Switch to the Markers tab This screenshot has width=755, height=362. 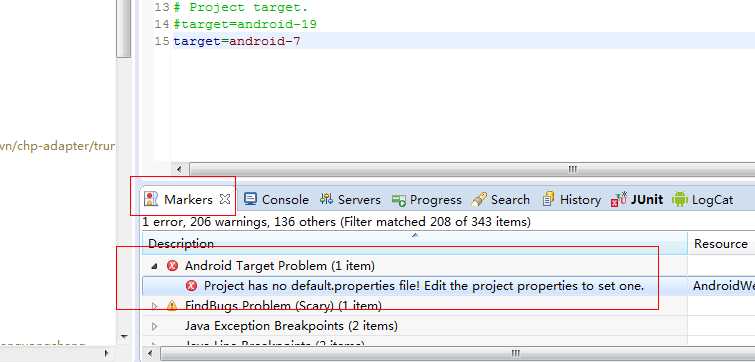[x=188, y=199]
